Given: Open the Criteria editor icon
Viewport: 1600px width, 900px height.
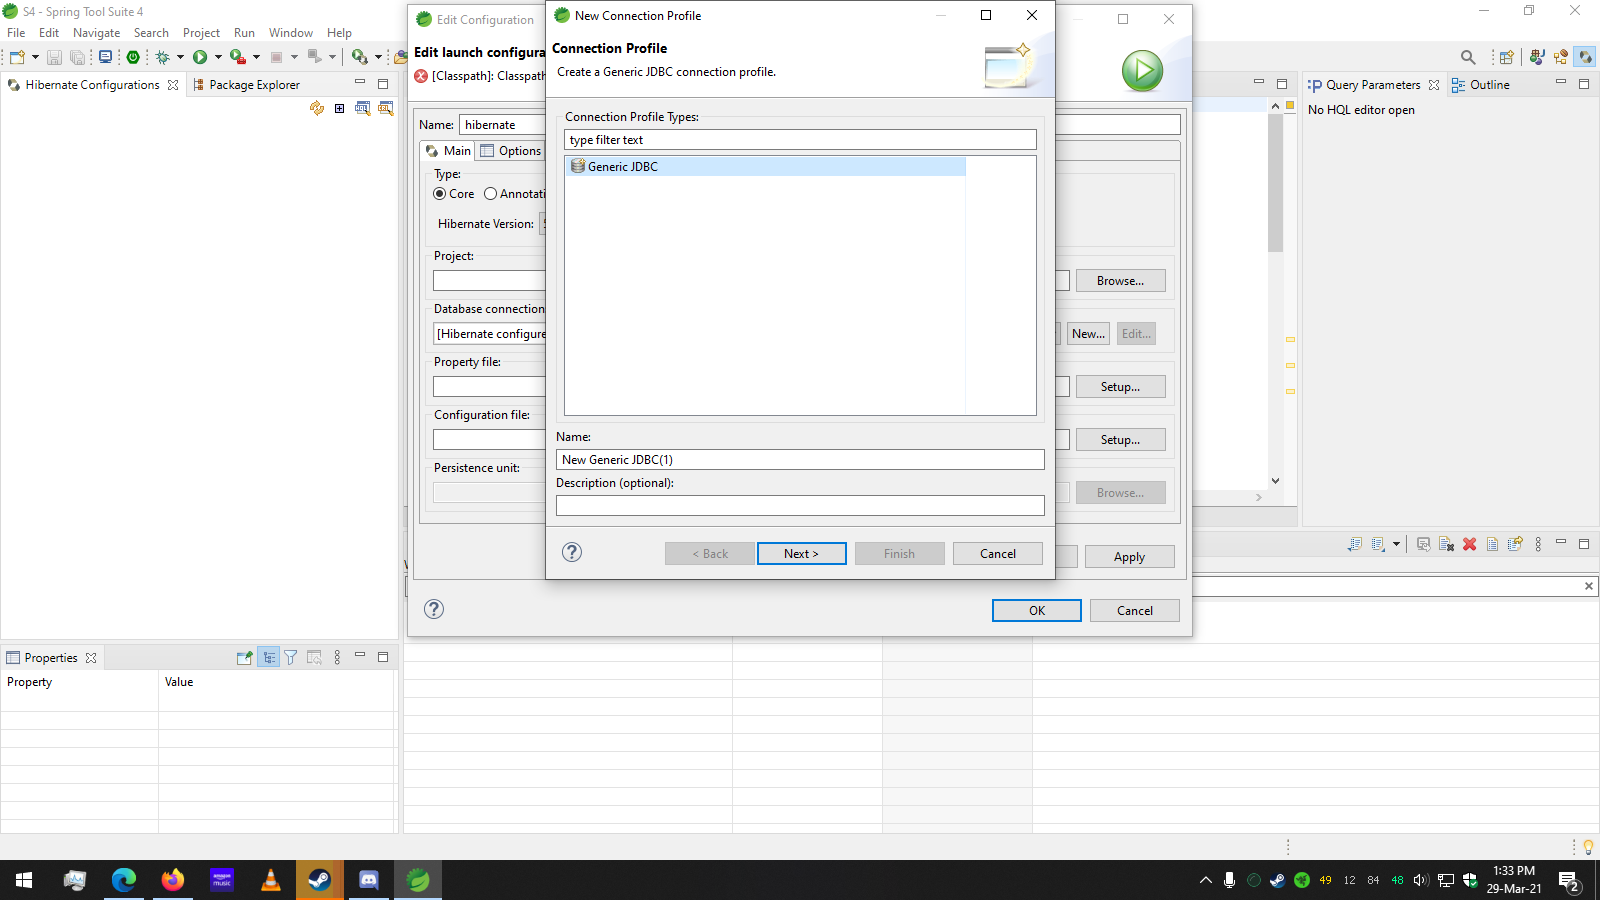Looking at the screenshot, I should pos(386,108).
